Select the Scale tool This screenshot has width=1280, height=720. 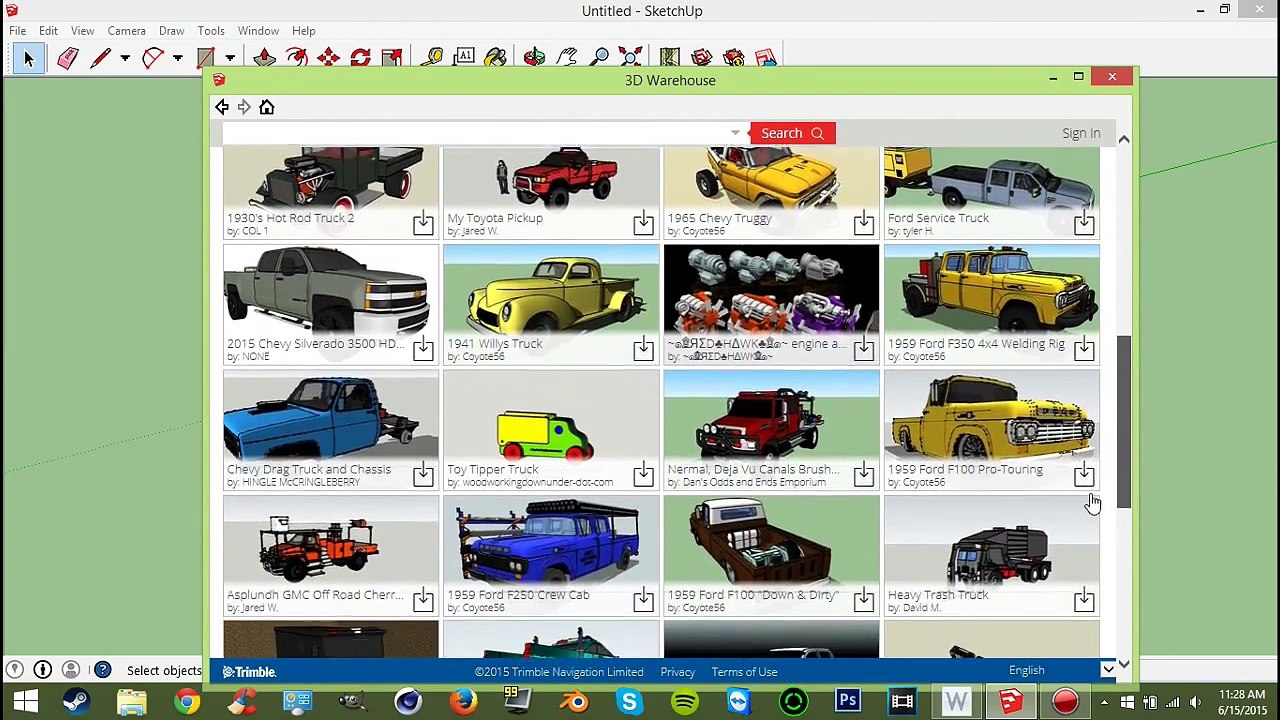(x=392, y=58)
